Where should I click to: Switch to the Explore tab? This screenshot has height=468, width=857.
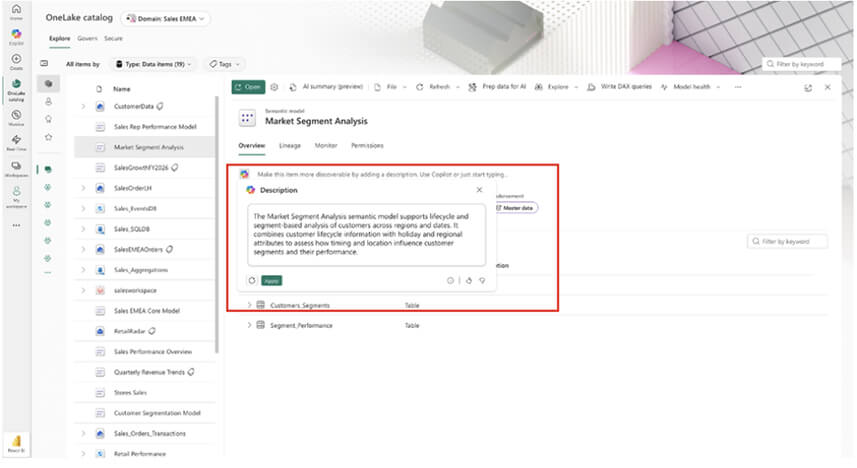(60, 38)
